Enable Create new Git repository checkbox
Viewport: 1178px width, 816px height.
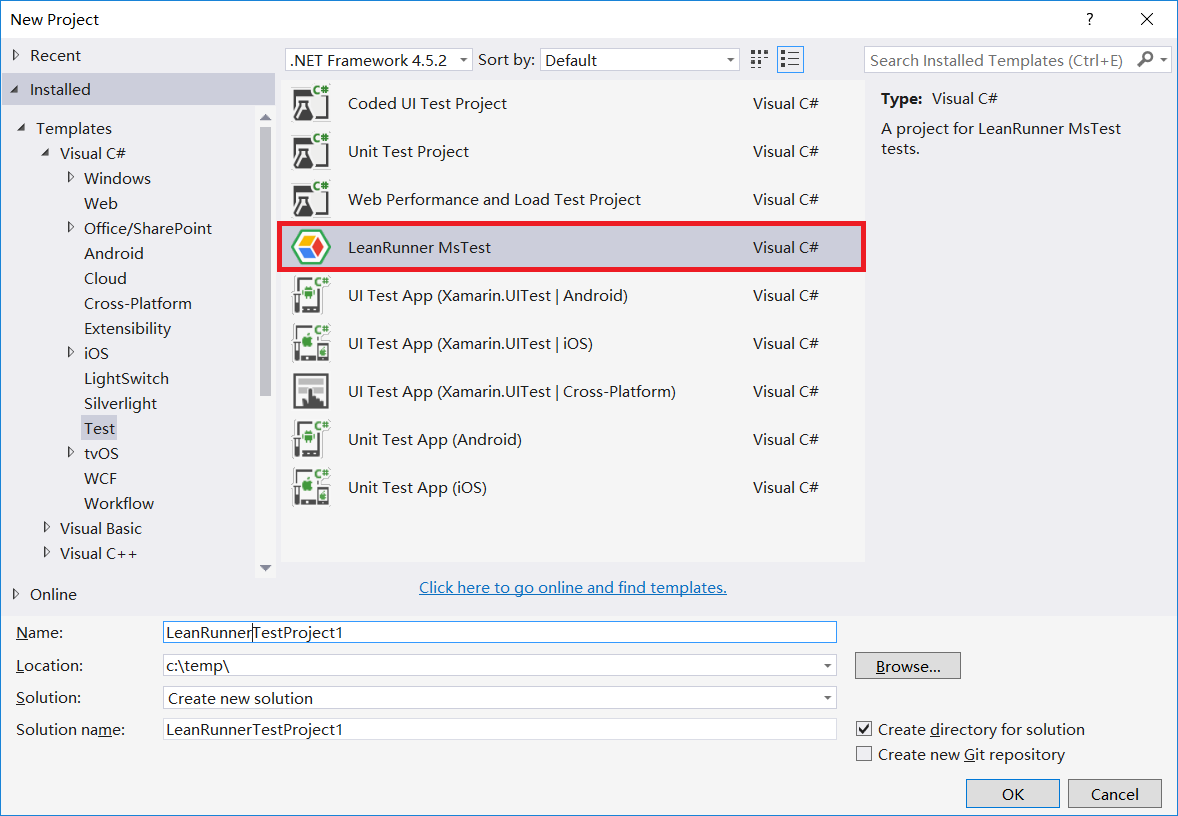click(x=864, y=754)
